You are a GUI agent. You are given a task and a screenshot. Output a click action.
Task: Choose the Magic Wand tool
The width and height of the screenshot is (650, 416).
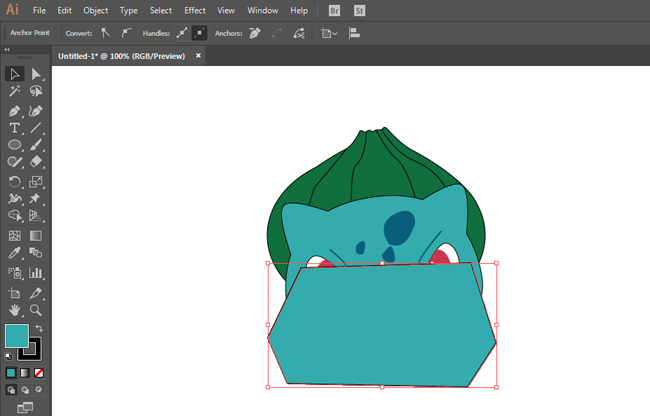pyautogui.click(x=15, y=92)
